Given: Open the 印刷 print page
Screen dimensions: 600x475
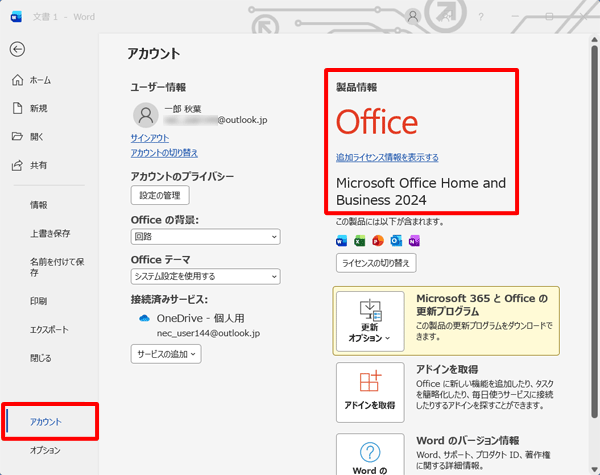Looking at the screenshot, I should tap(39, 301).
